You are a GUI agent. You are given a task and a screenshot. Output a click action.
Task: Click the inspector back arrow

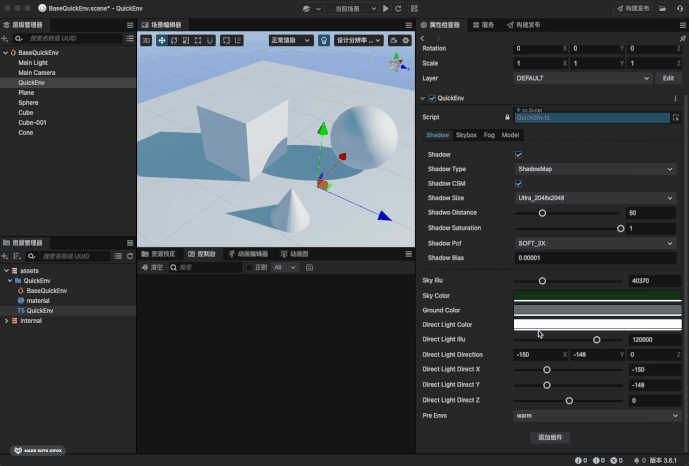click(x=423, y=39)
